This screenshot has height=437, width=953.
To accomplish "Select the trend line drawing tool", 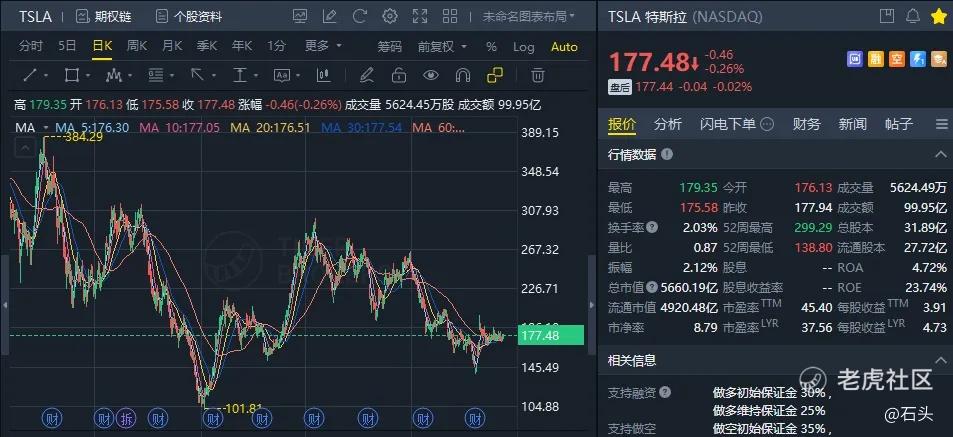I will point(29,75).
